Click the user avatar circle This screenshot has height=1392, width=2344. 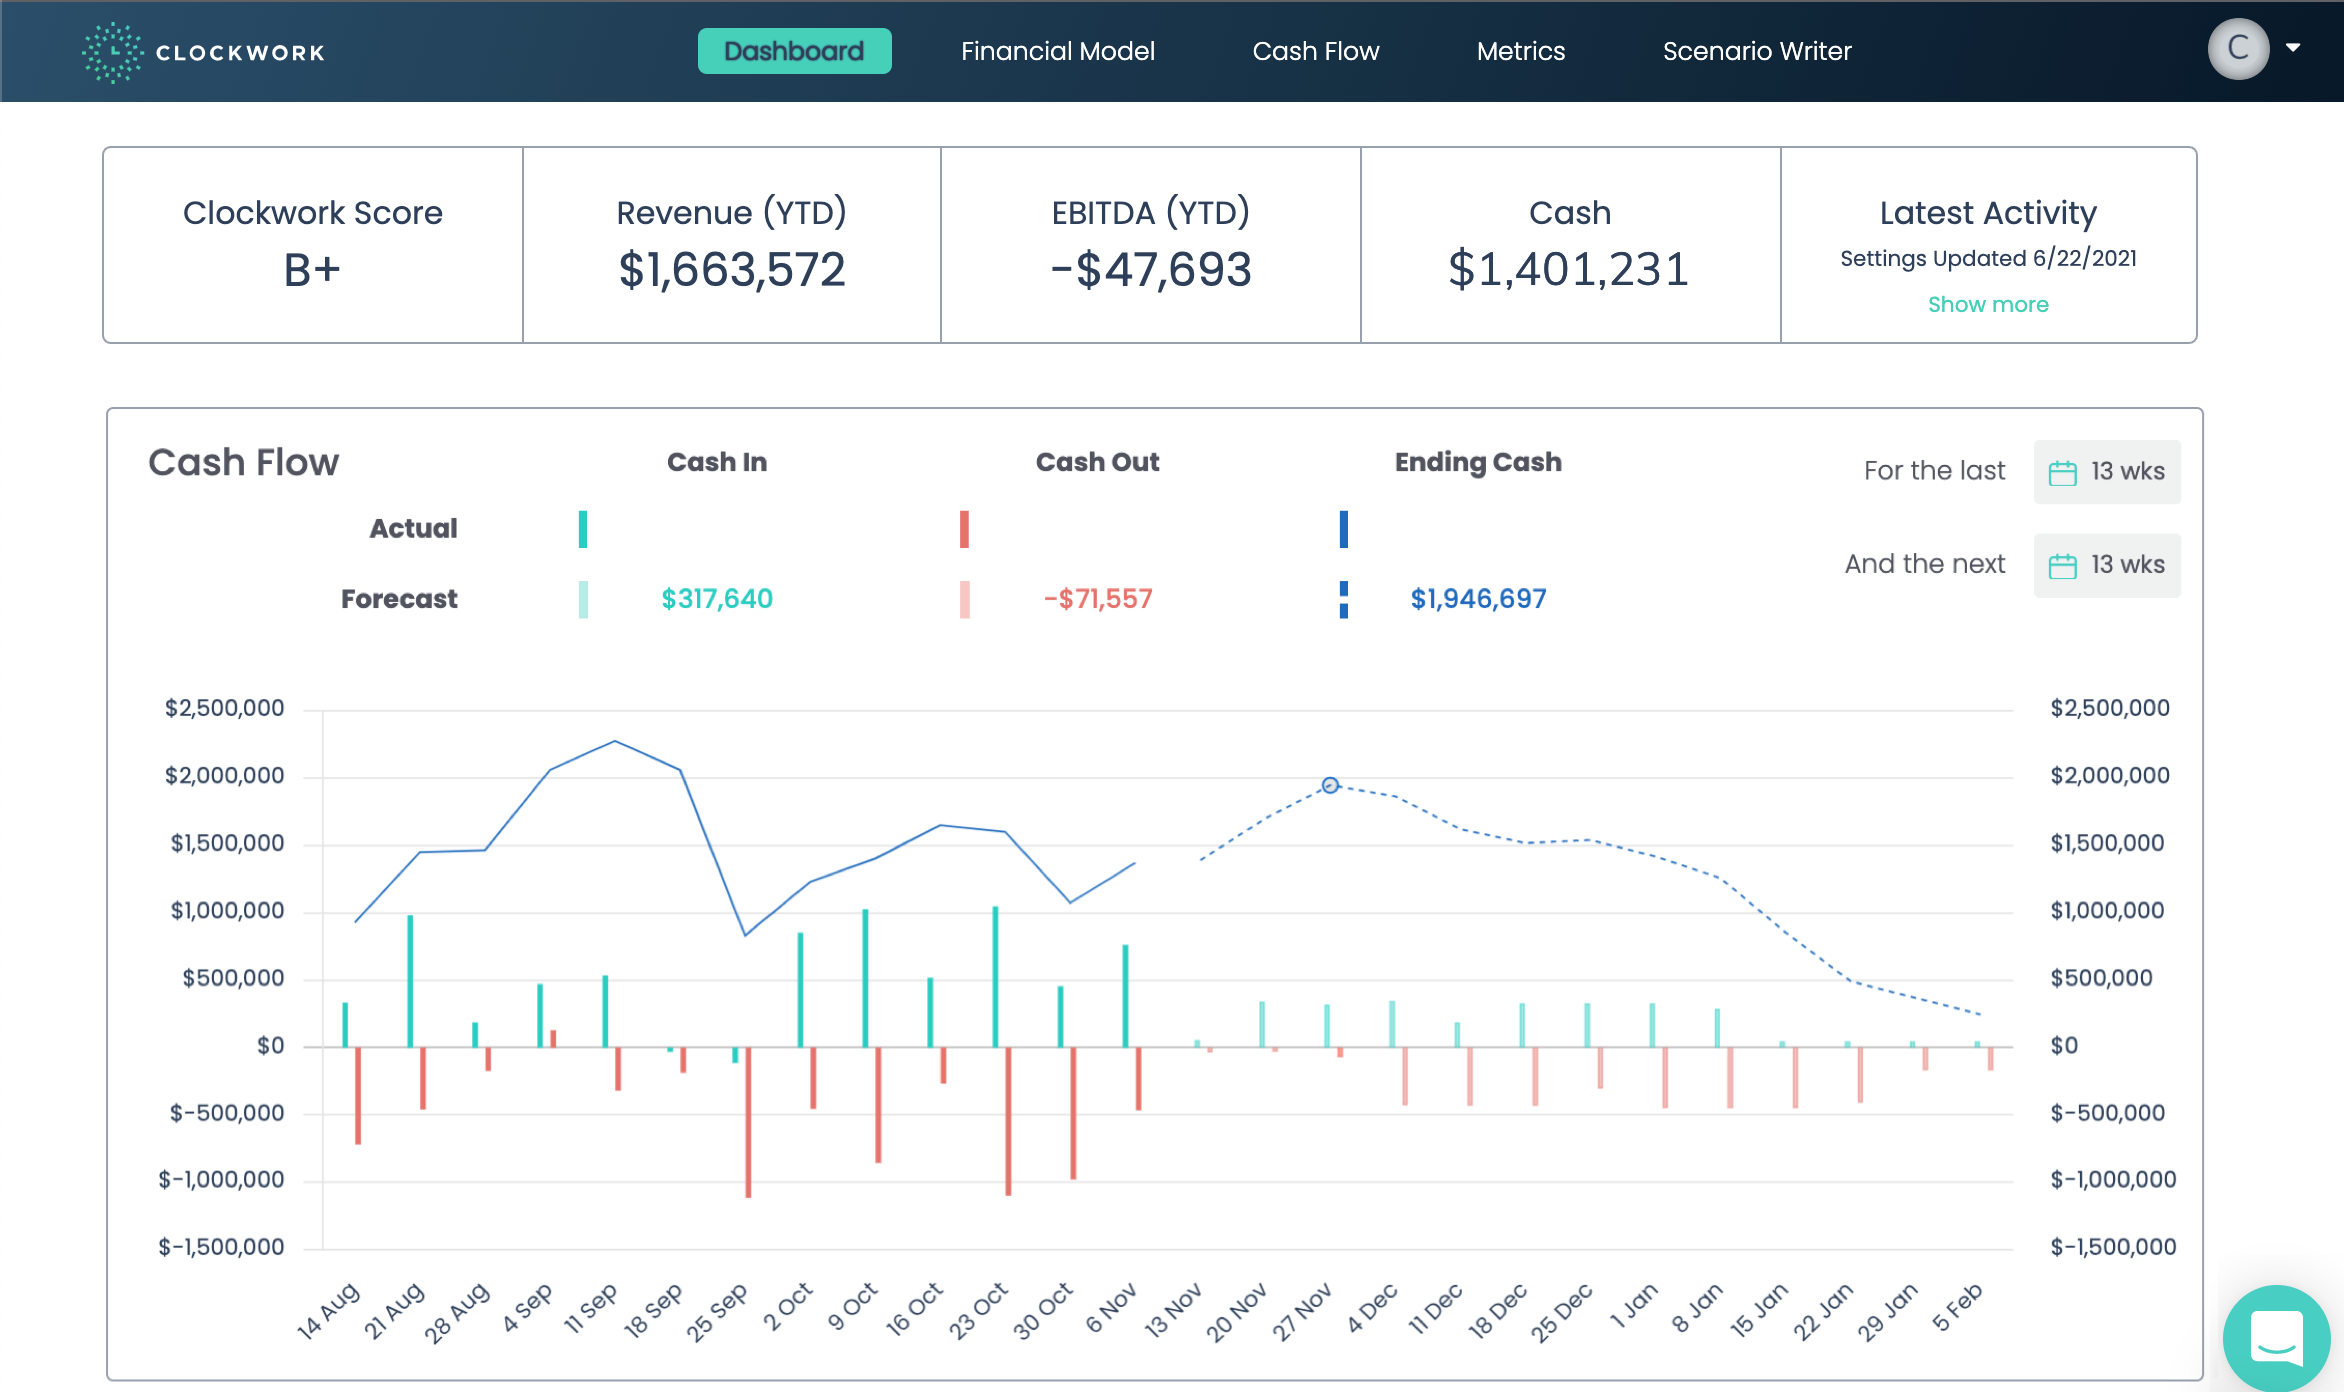tap(2237, 48)
